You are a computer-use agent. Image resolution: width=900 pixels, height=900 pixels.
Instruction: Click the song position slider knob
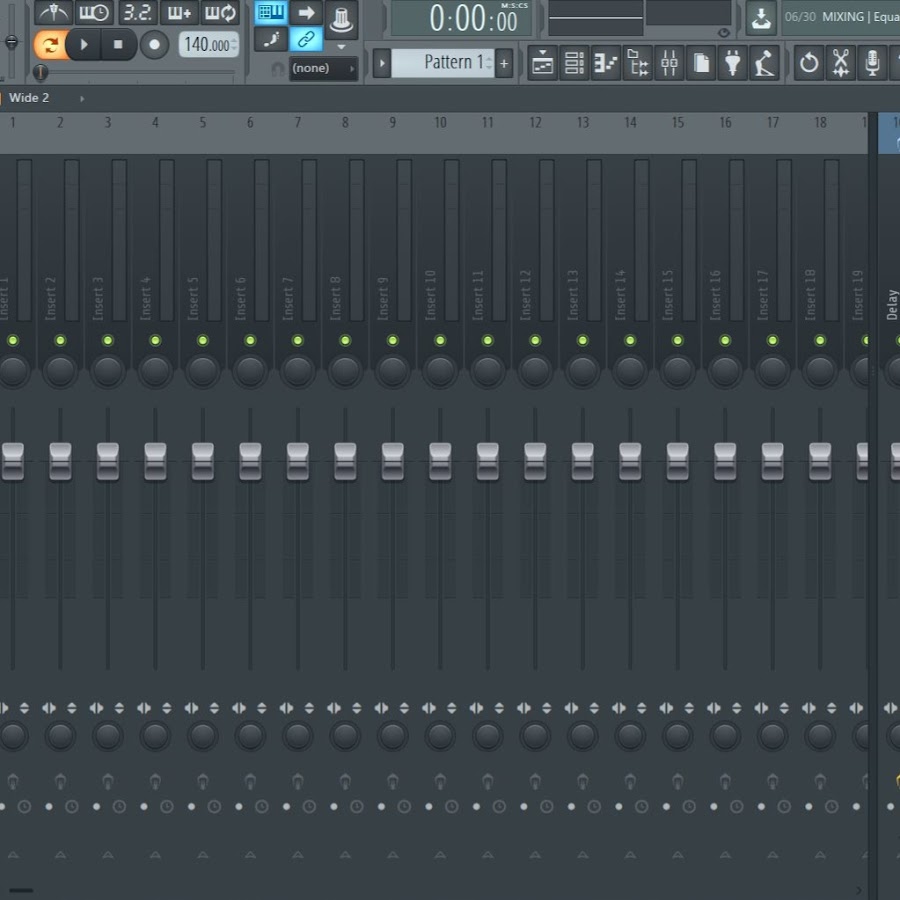tap(40, 72)
